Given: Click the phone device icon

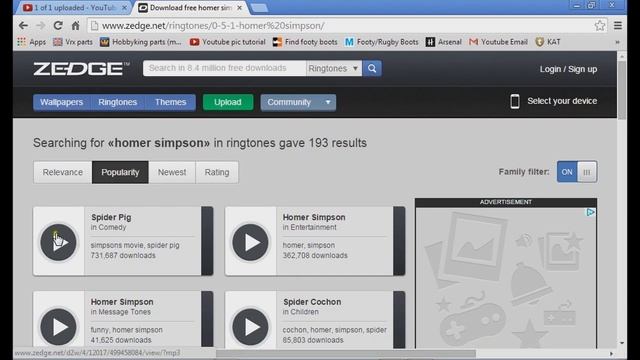Looking at the screenshot, I should (515, 101).
